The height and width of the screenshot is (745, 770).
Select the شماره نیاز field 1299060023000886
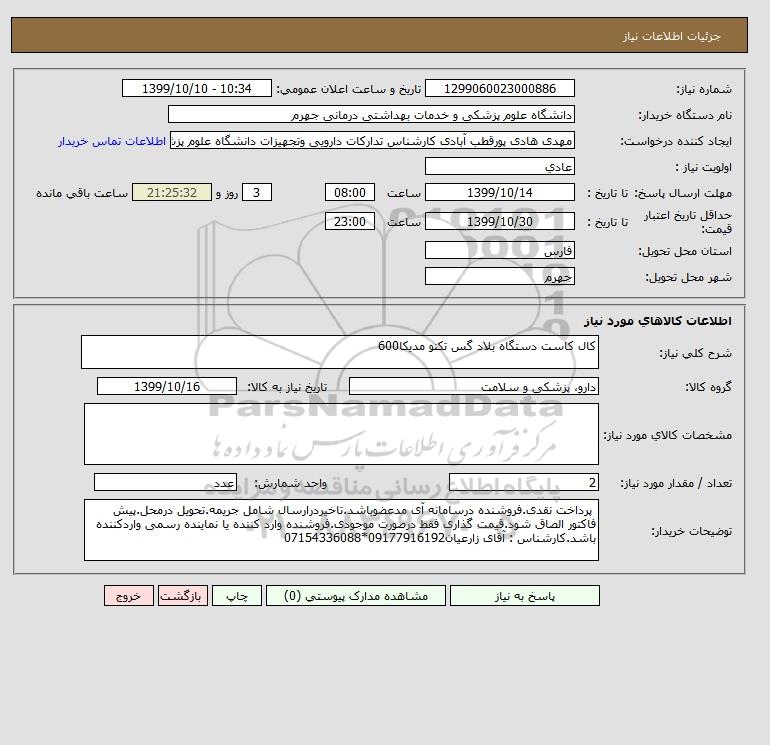coord(499,88)
